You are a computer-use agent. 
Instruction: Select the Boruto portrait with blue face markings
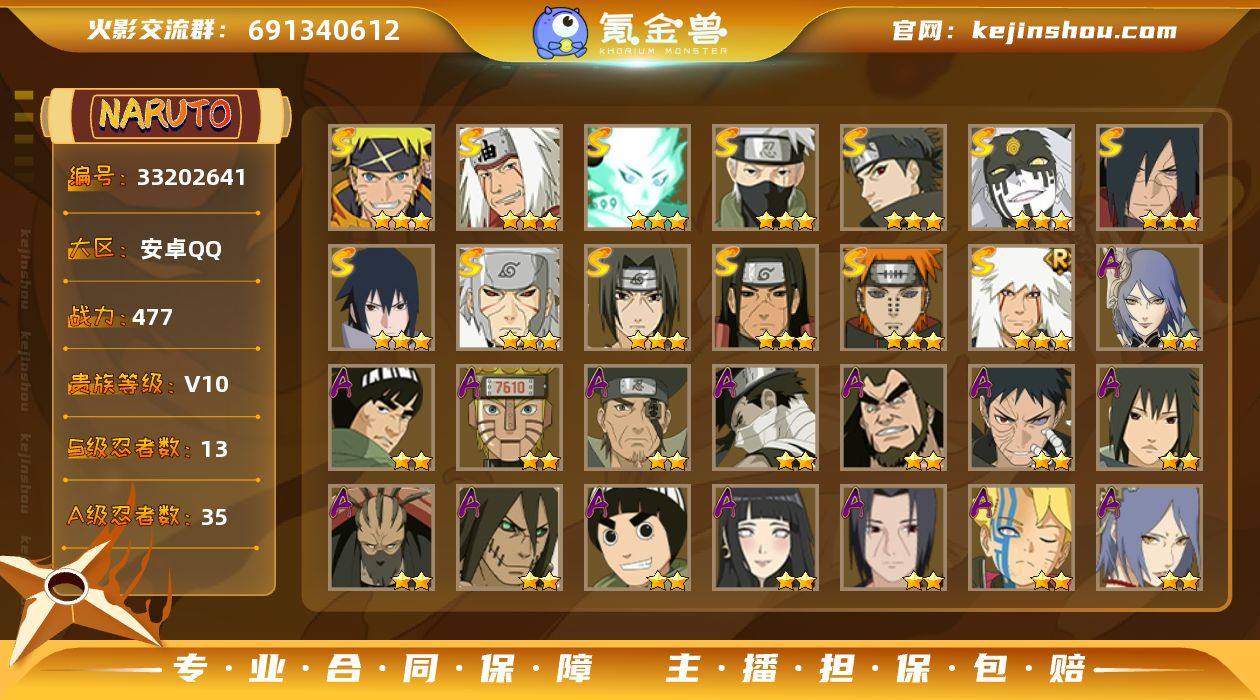tap(1021, 538)
